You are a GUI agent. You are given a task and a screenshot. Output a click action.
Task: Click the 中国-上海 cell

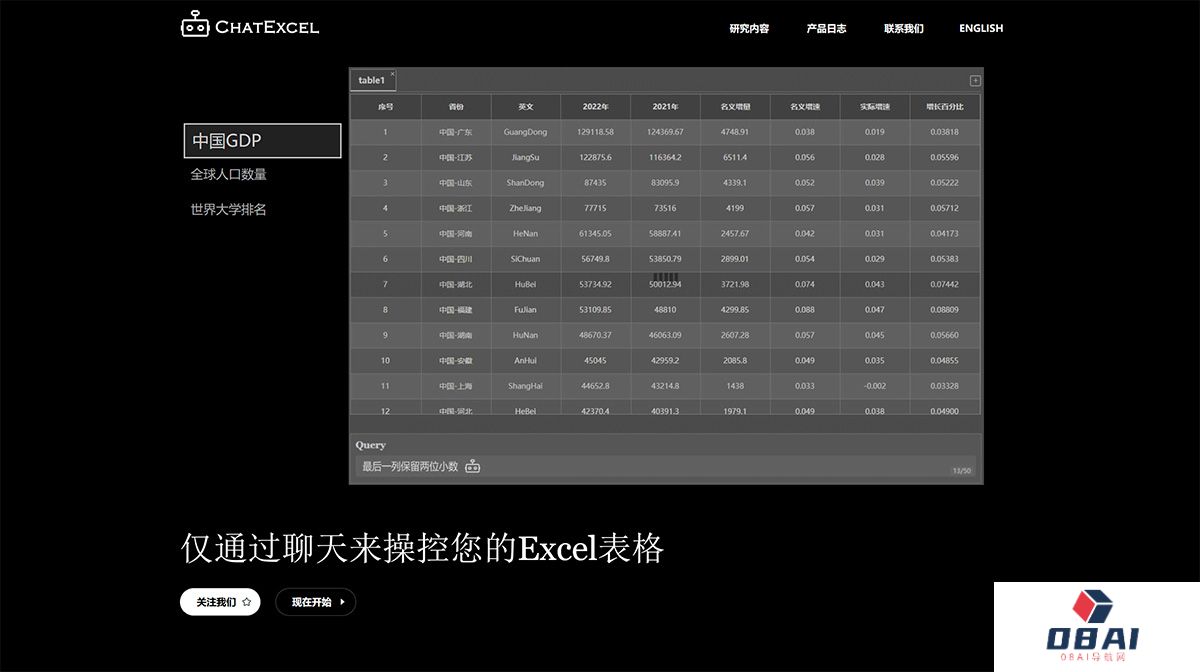point(456,386)
